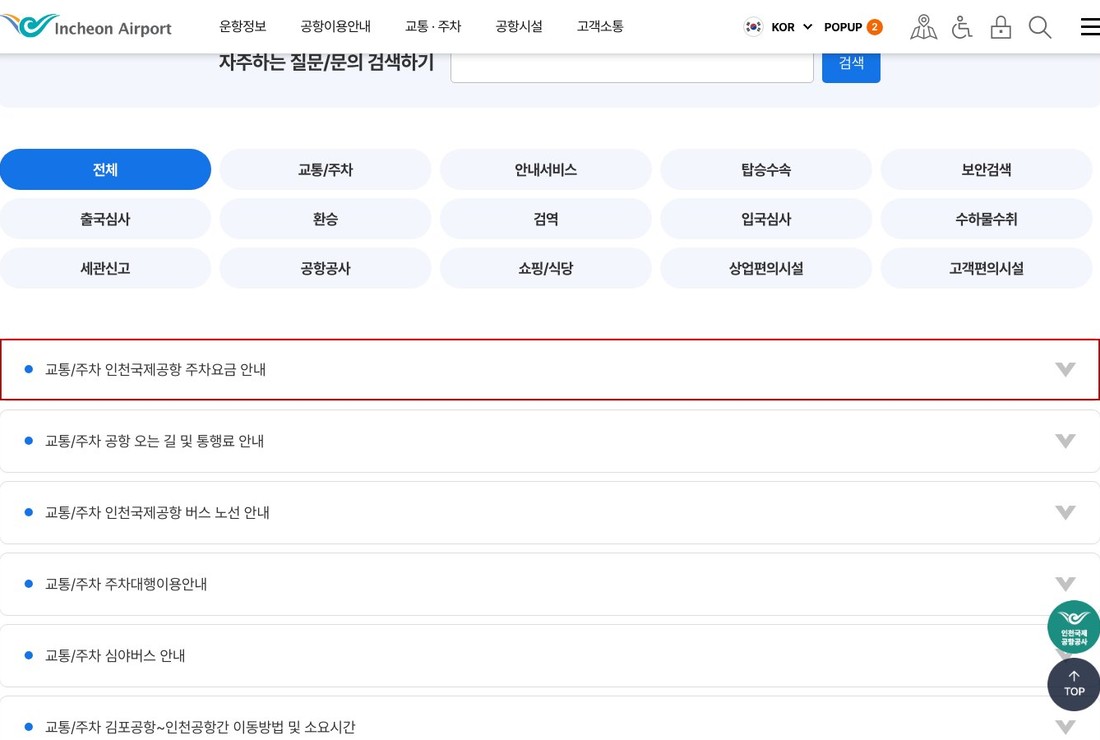Expand arrow for 주차대행이용안내
Screen dimensions: 1100x740
point(1065,584)
